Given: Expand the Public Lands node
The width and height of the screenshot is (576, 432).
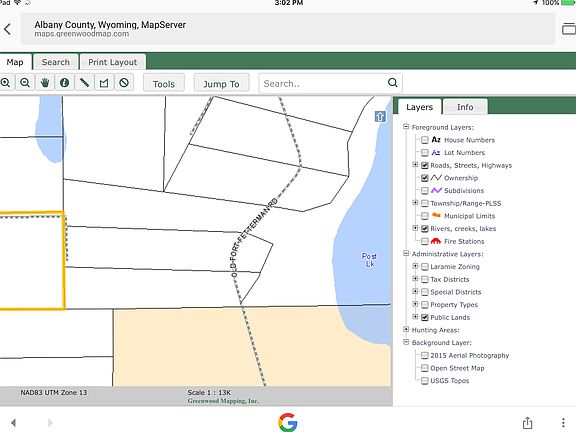Looking at the screenshot, I should [415, 317].
